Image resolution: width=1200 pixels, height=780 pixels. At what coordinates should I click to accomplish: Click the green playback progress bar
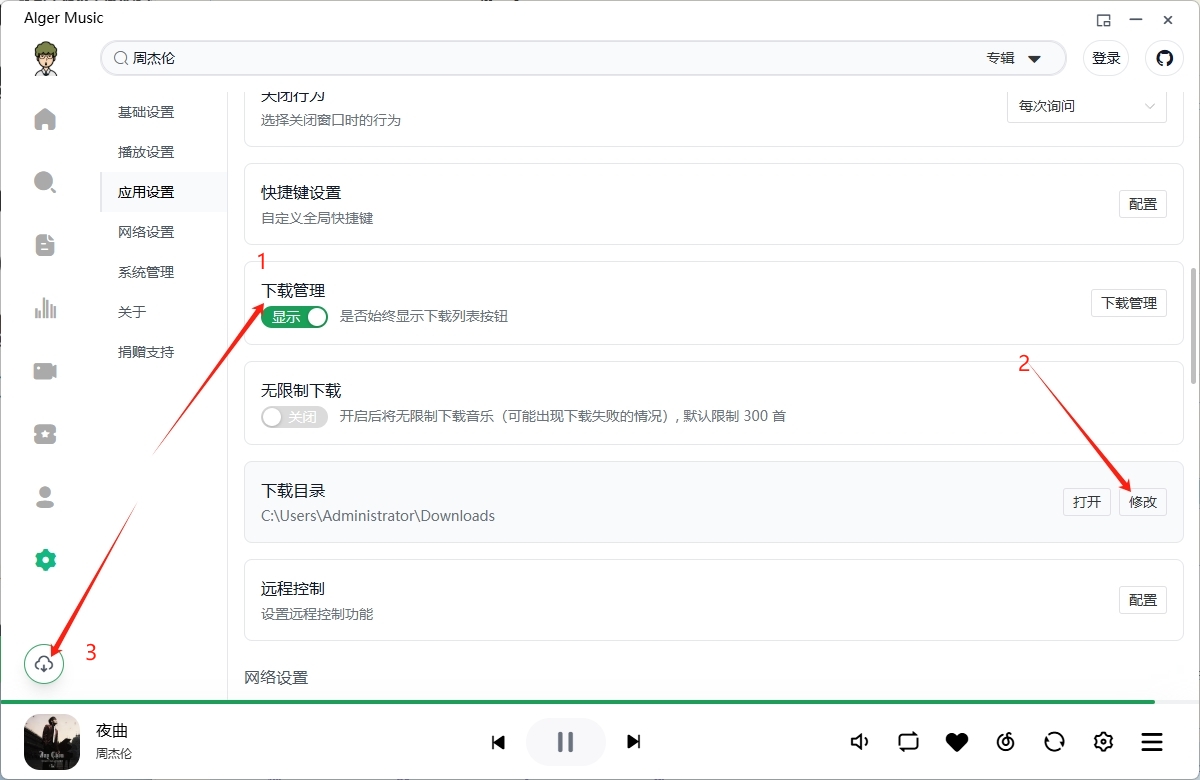(600, 702)
